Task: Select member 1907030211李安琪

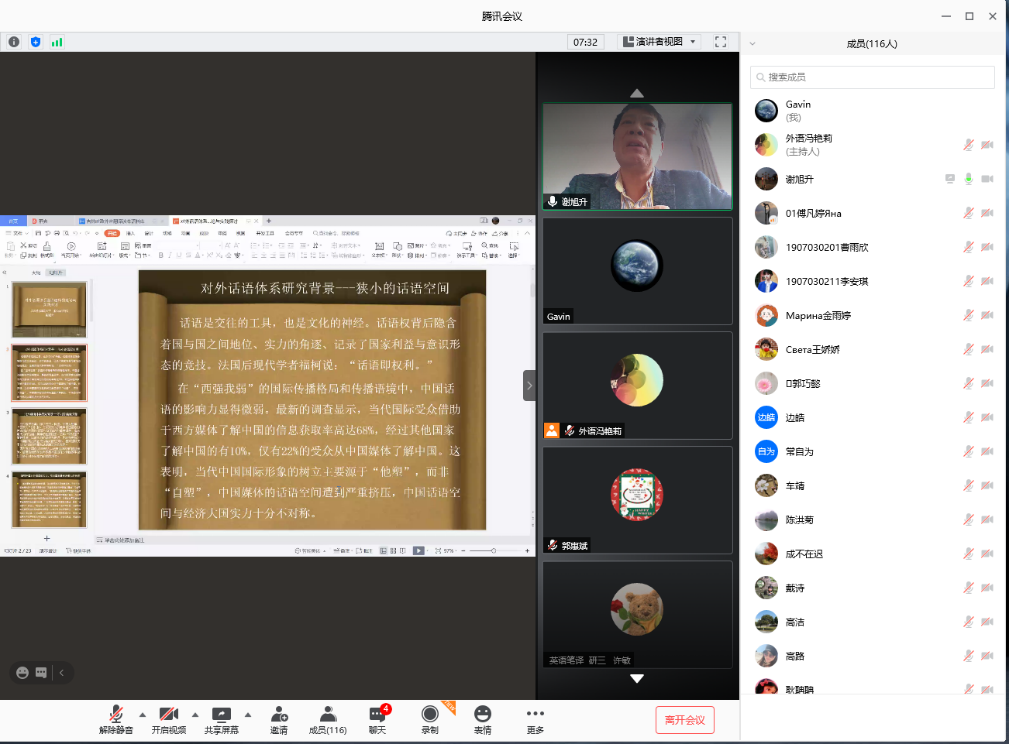Action: pyautogui.click(x=874, y=281)
